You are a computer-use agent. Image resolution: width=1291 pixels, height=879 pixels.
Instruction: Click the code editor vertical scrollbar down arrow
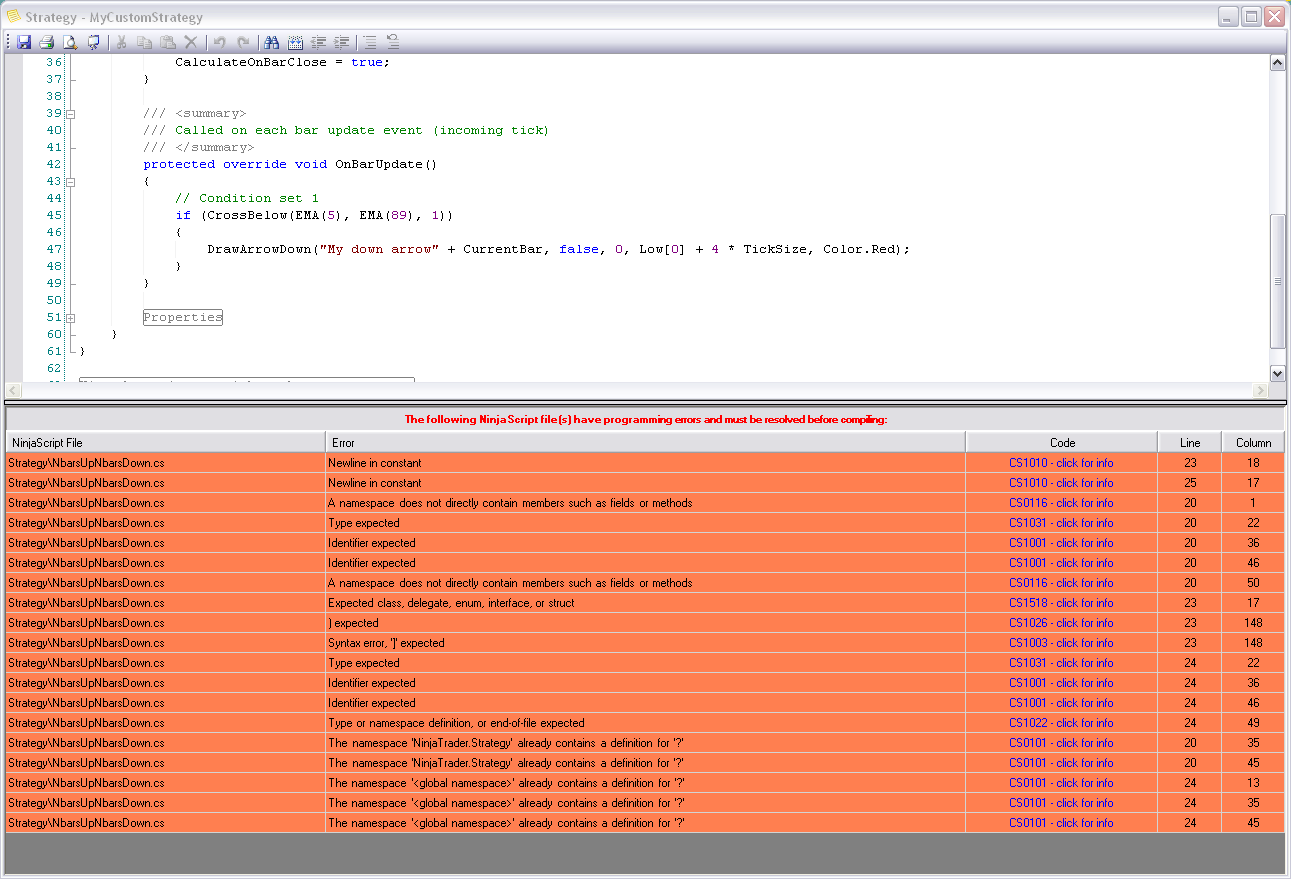click(1277, 373)
